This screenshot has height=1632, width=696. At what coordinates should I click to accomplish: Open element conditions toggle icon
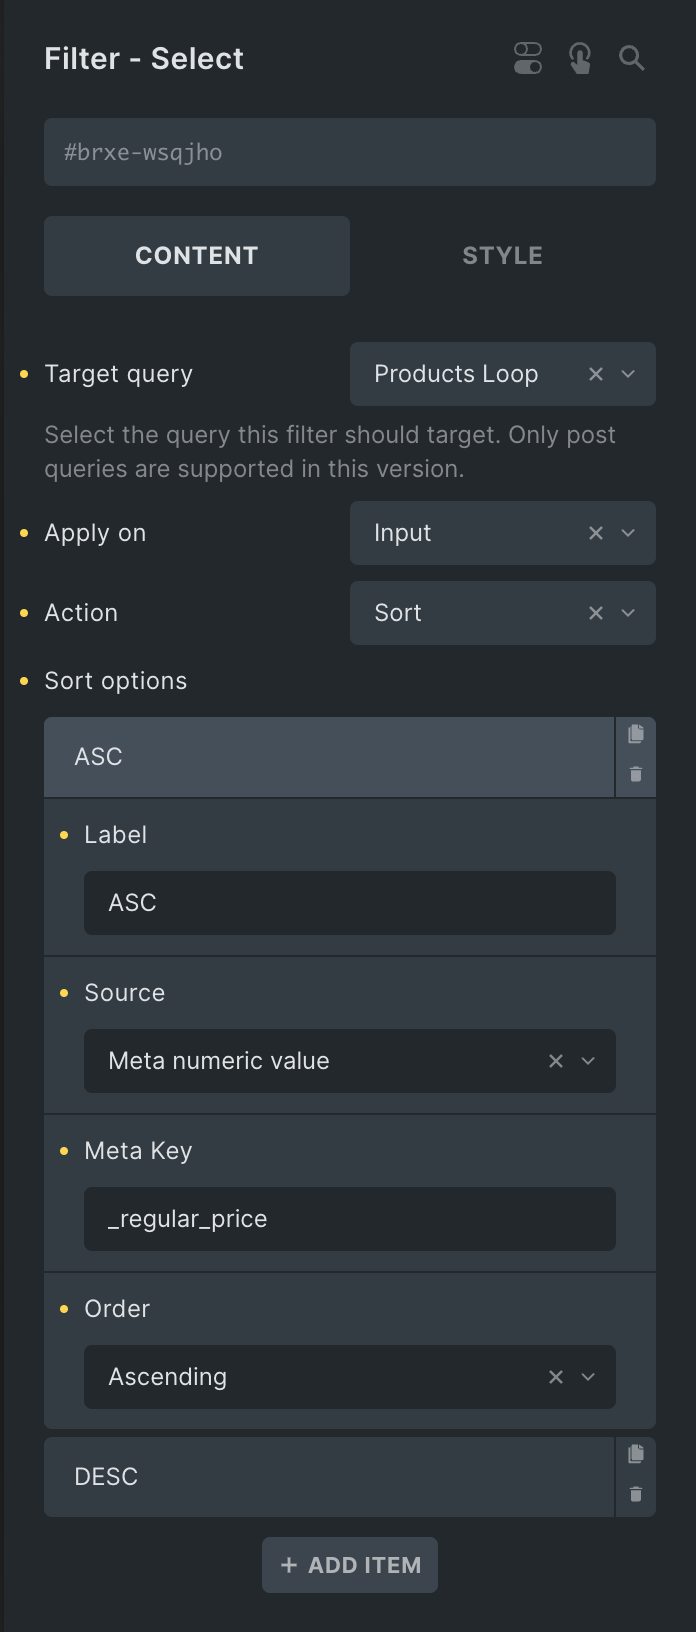click(528, 58)
